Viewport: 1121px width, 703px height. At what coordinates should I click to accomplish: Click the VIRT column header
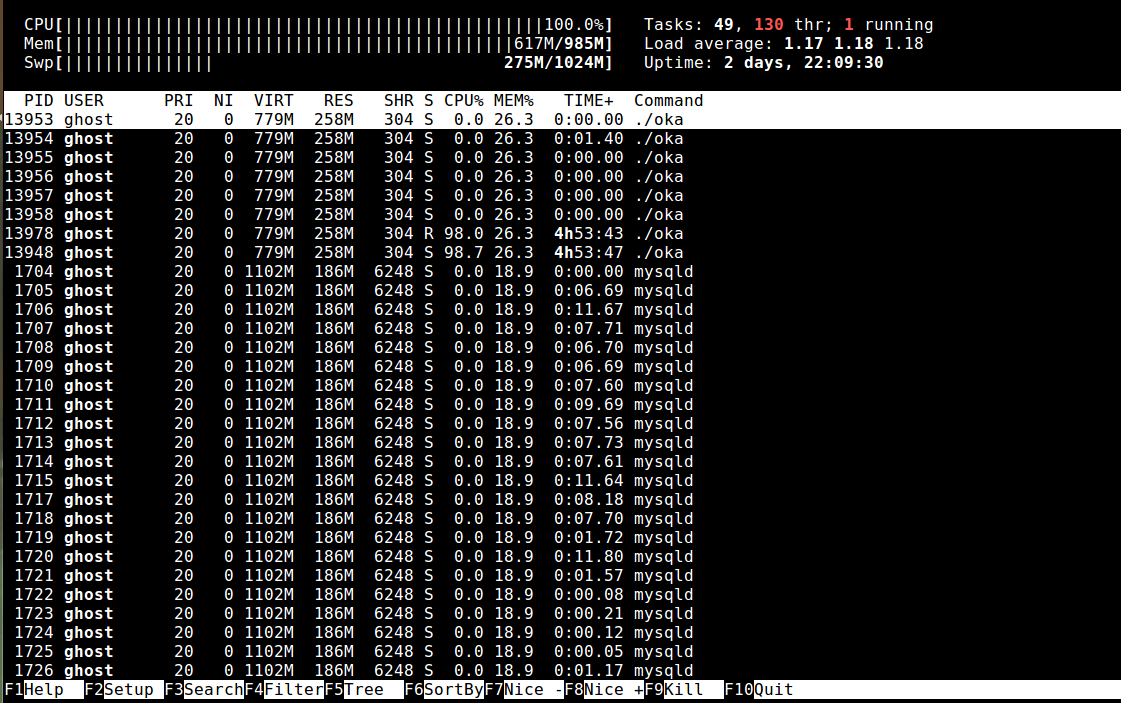(x=273, y=101)
